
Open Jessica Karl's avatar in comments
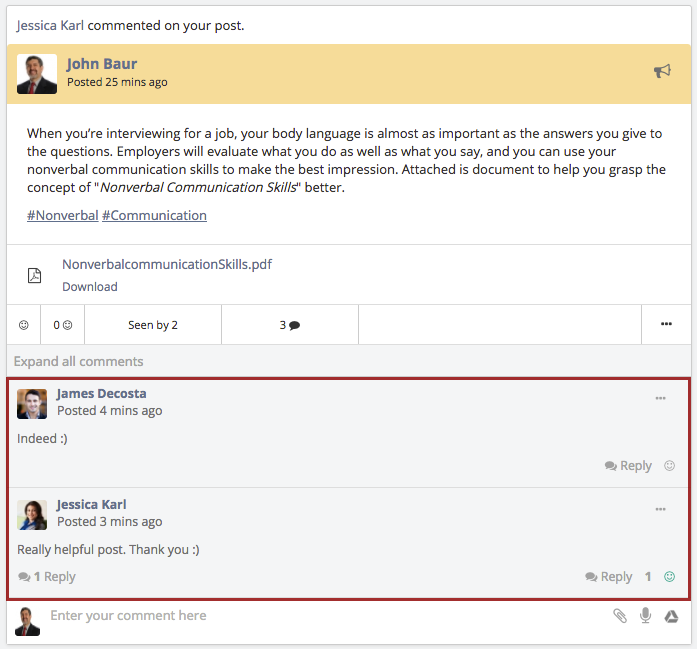tap(32, 515)
